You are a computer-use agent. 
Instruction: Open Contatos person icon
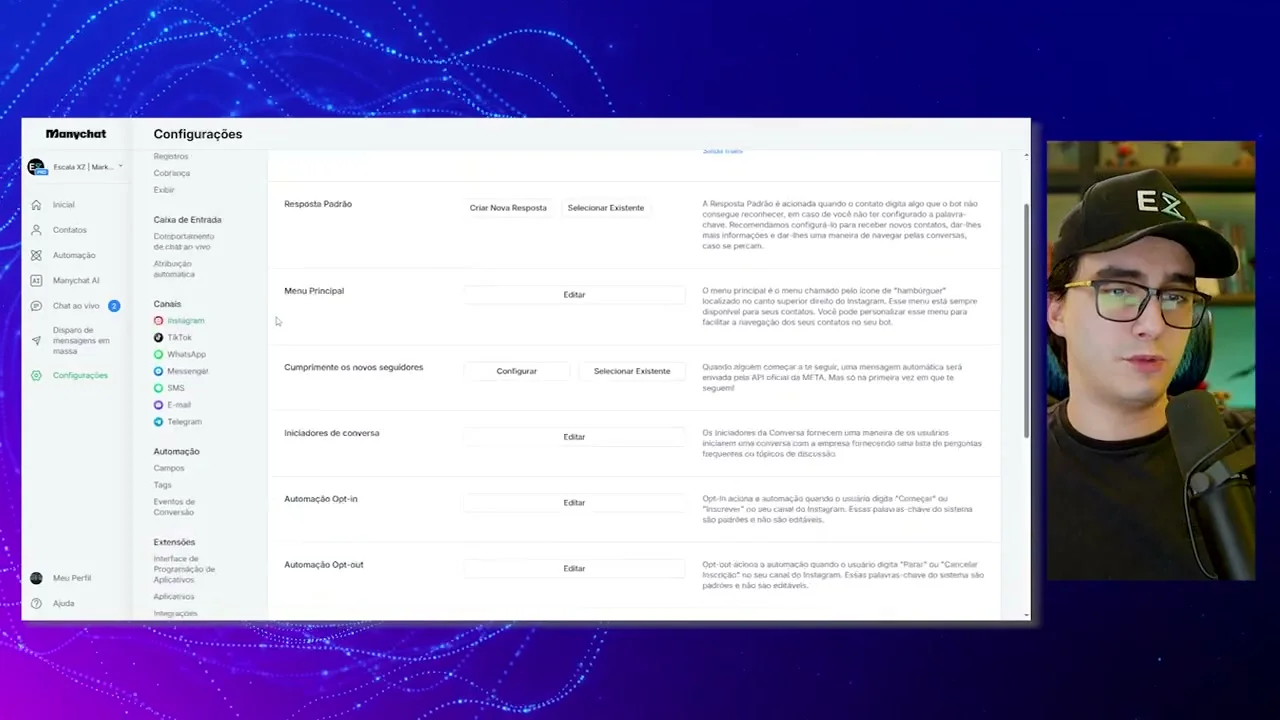tap(36, 230)
